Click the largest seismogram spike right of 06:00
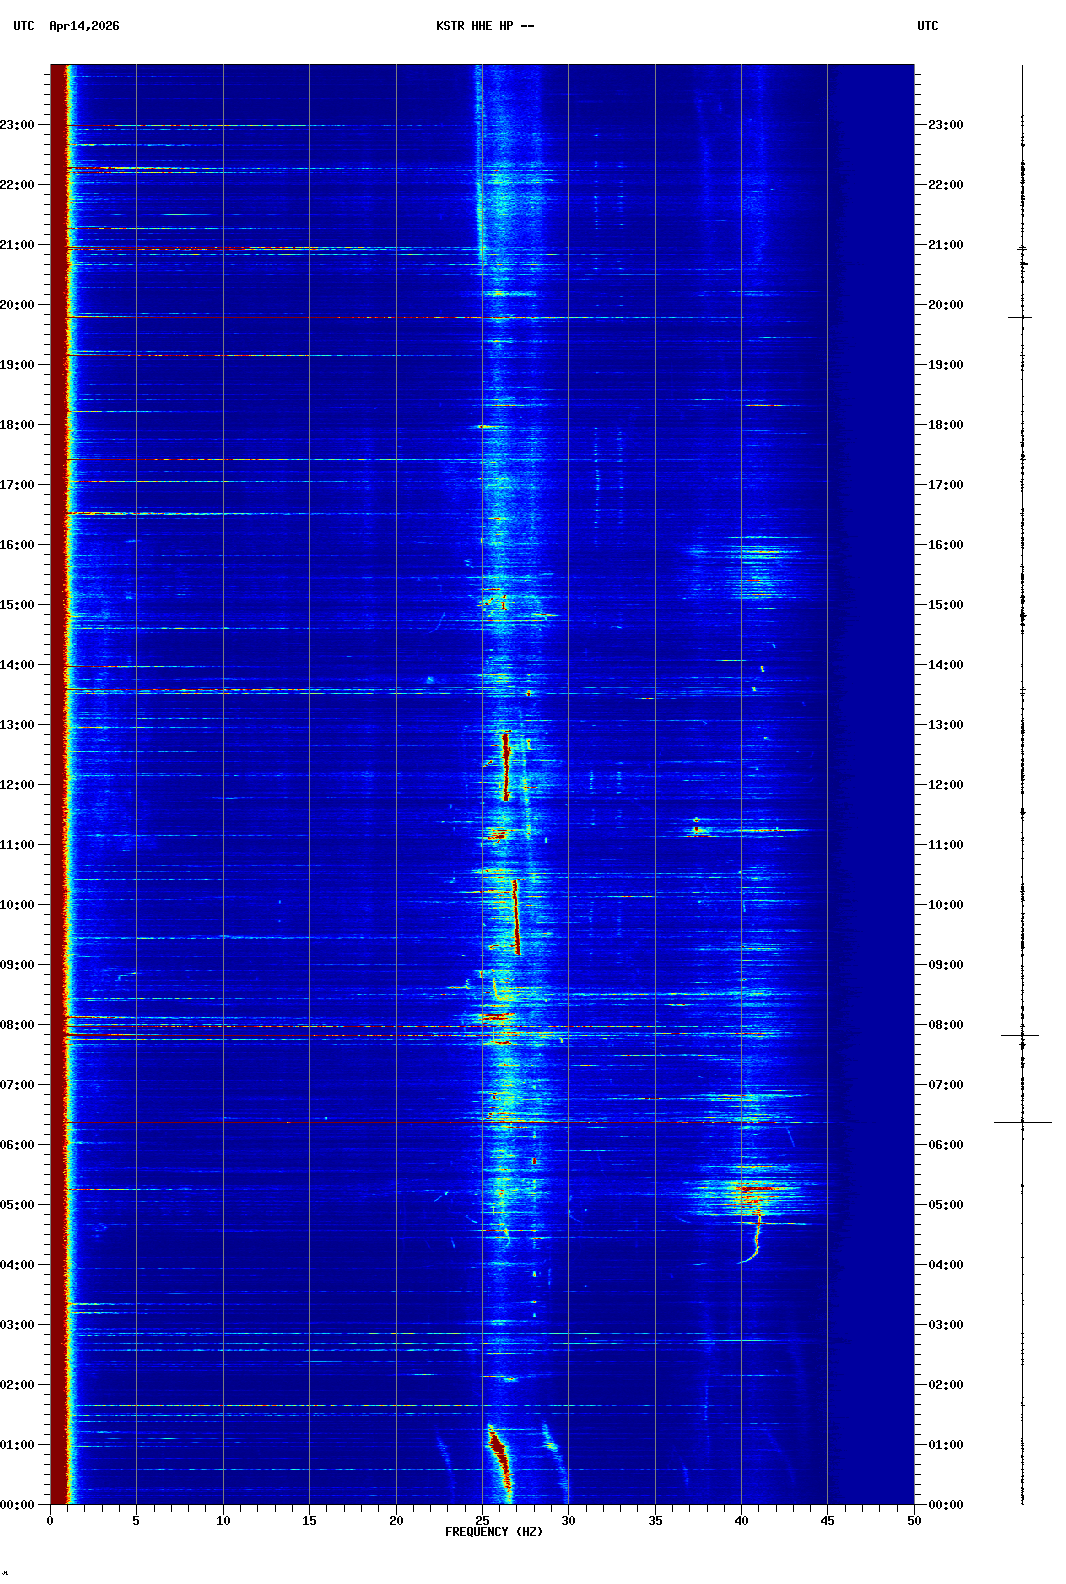The image size is (1066, 1584). 1022,1122
